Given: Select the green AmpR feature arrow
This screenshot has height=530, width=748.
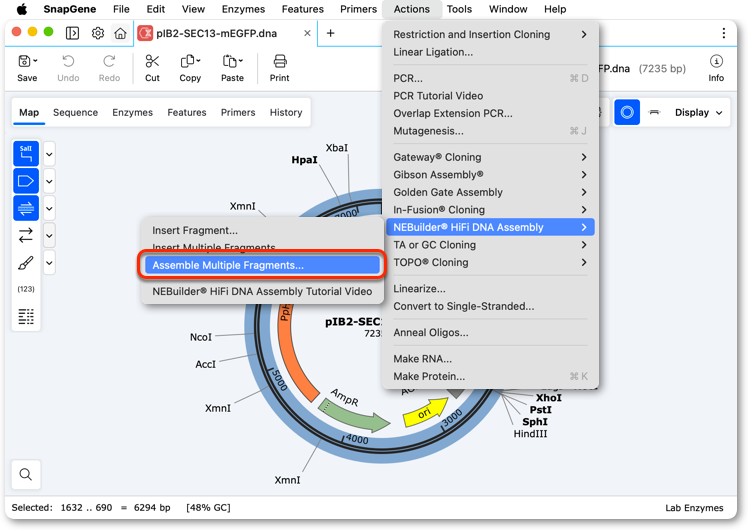Looking at the screenshot, I should [355, 415].
